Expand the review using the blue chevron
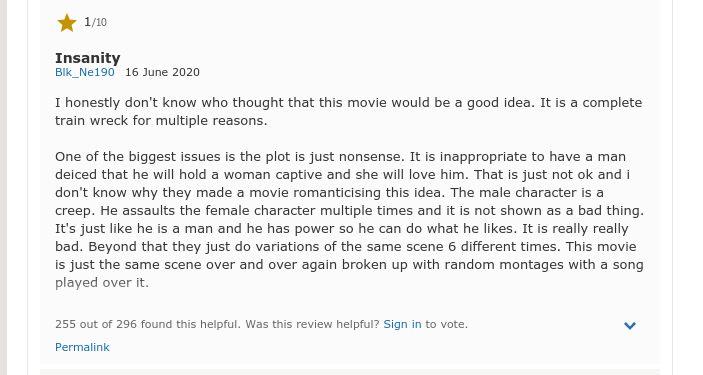The height and width of the screenshot is (375, 703). [x=629, y=326]
